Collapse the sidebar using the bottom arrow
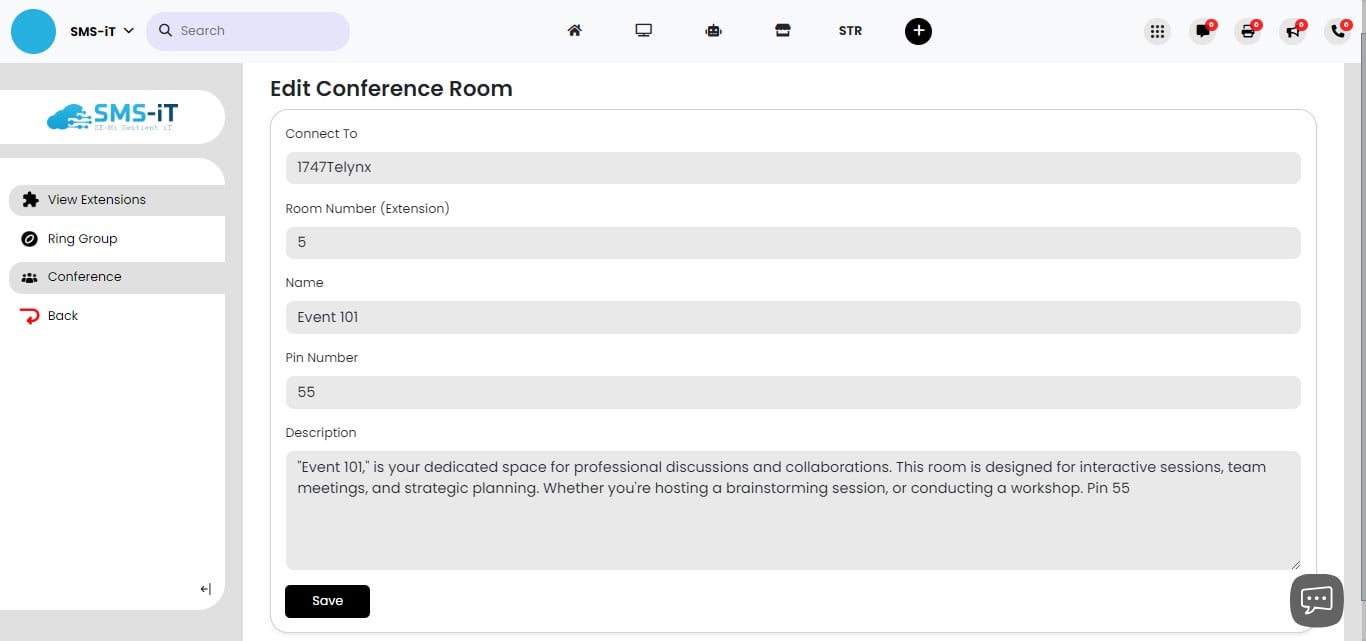The width and height of the screenshot is (1366, 641). point(204,589)
